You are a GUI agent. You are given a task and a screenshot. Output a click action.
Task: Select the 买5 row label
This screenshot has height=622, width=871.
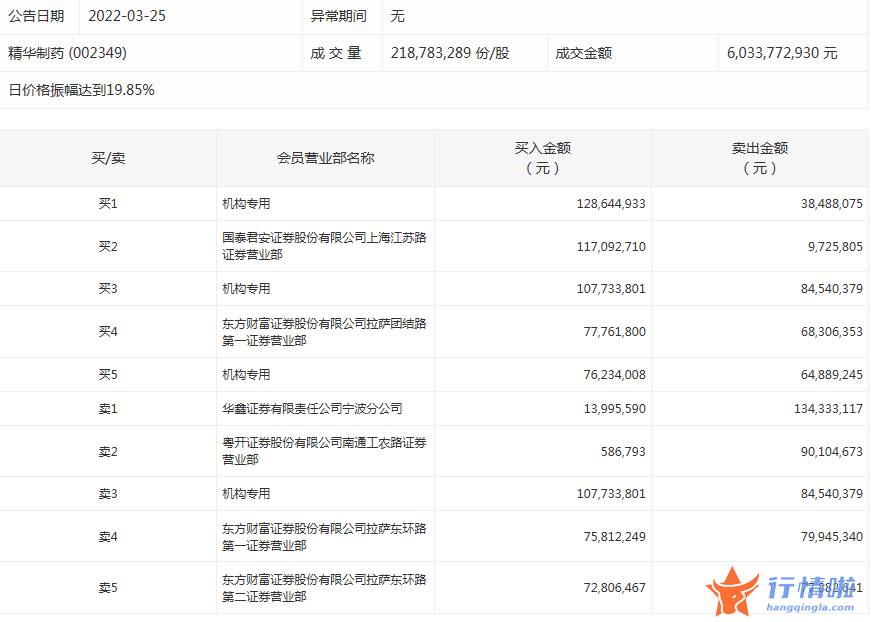[108, 375]
